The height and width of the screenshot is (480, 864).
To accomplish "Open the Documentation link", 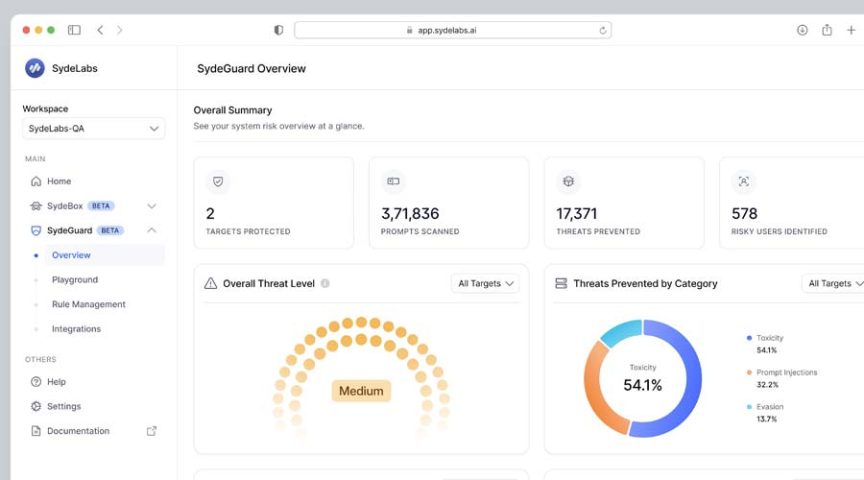I will click(78, 431).
